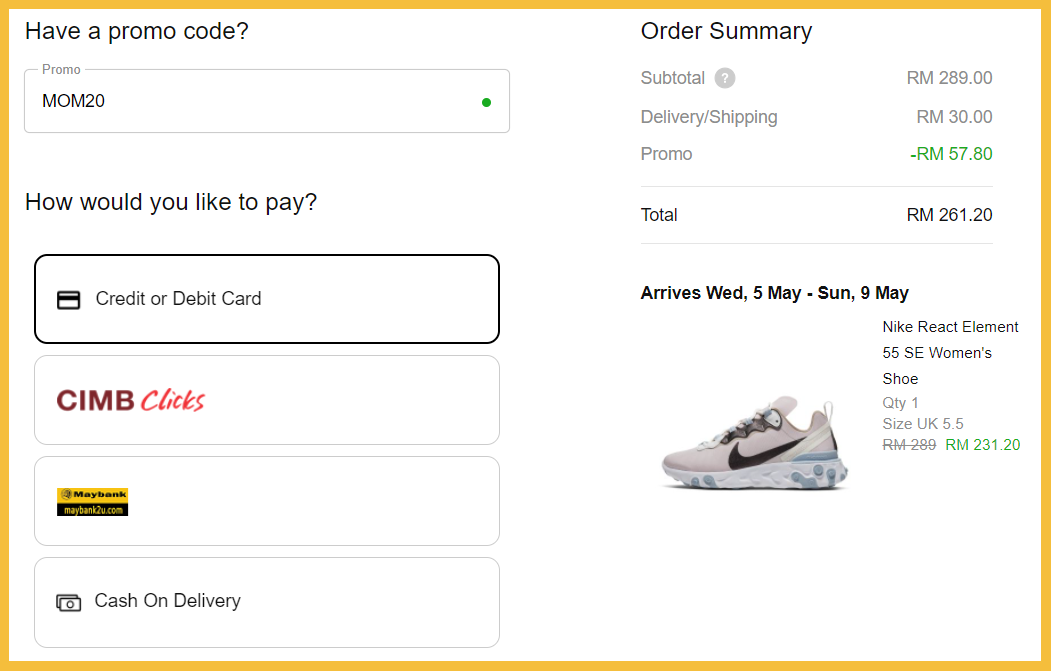Click the Order Summary heading
Screen dimensions: 1051x671
pyautogui.click(x=726, y=31)
